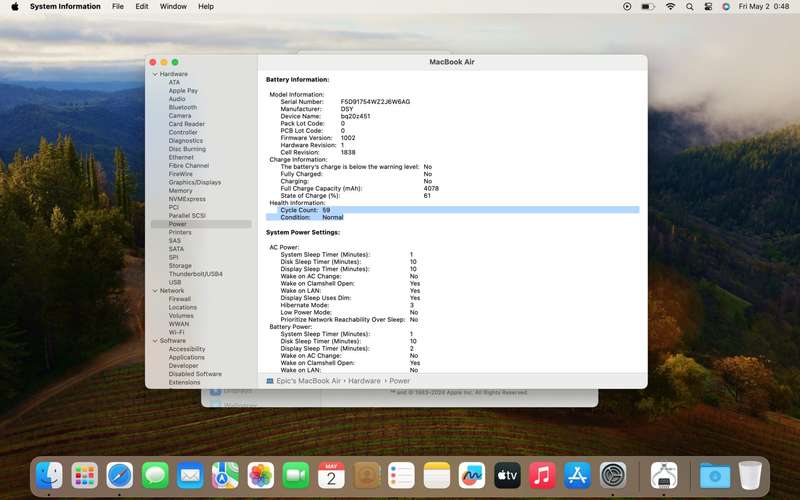Open Messages app in the Dock

point(155,476)
